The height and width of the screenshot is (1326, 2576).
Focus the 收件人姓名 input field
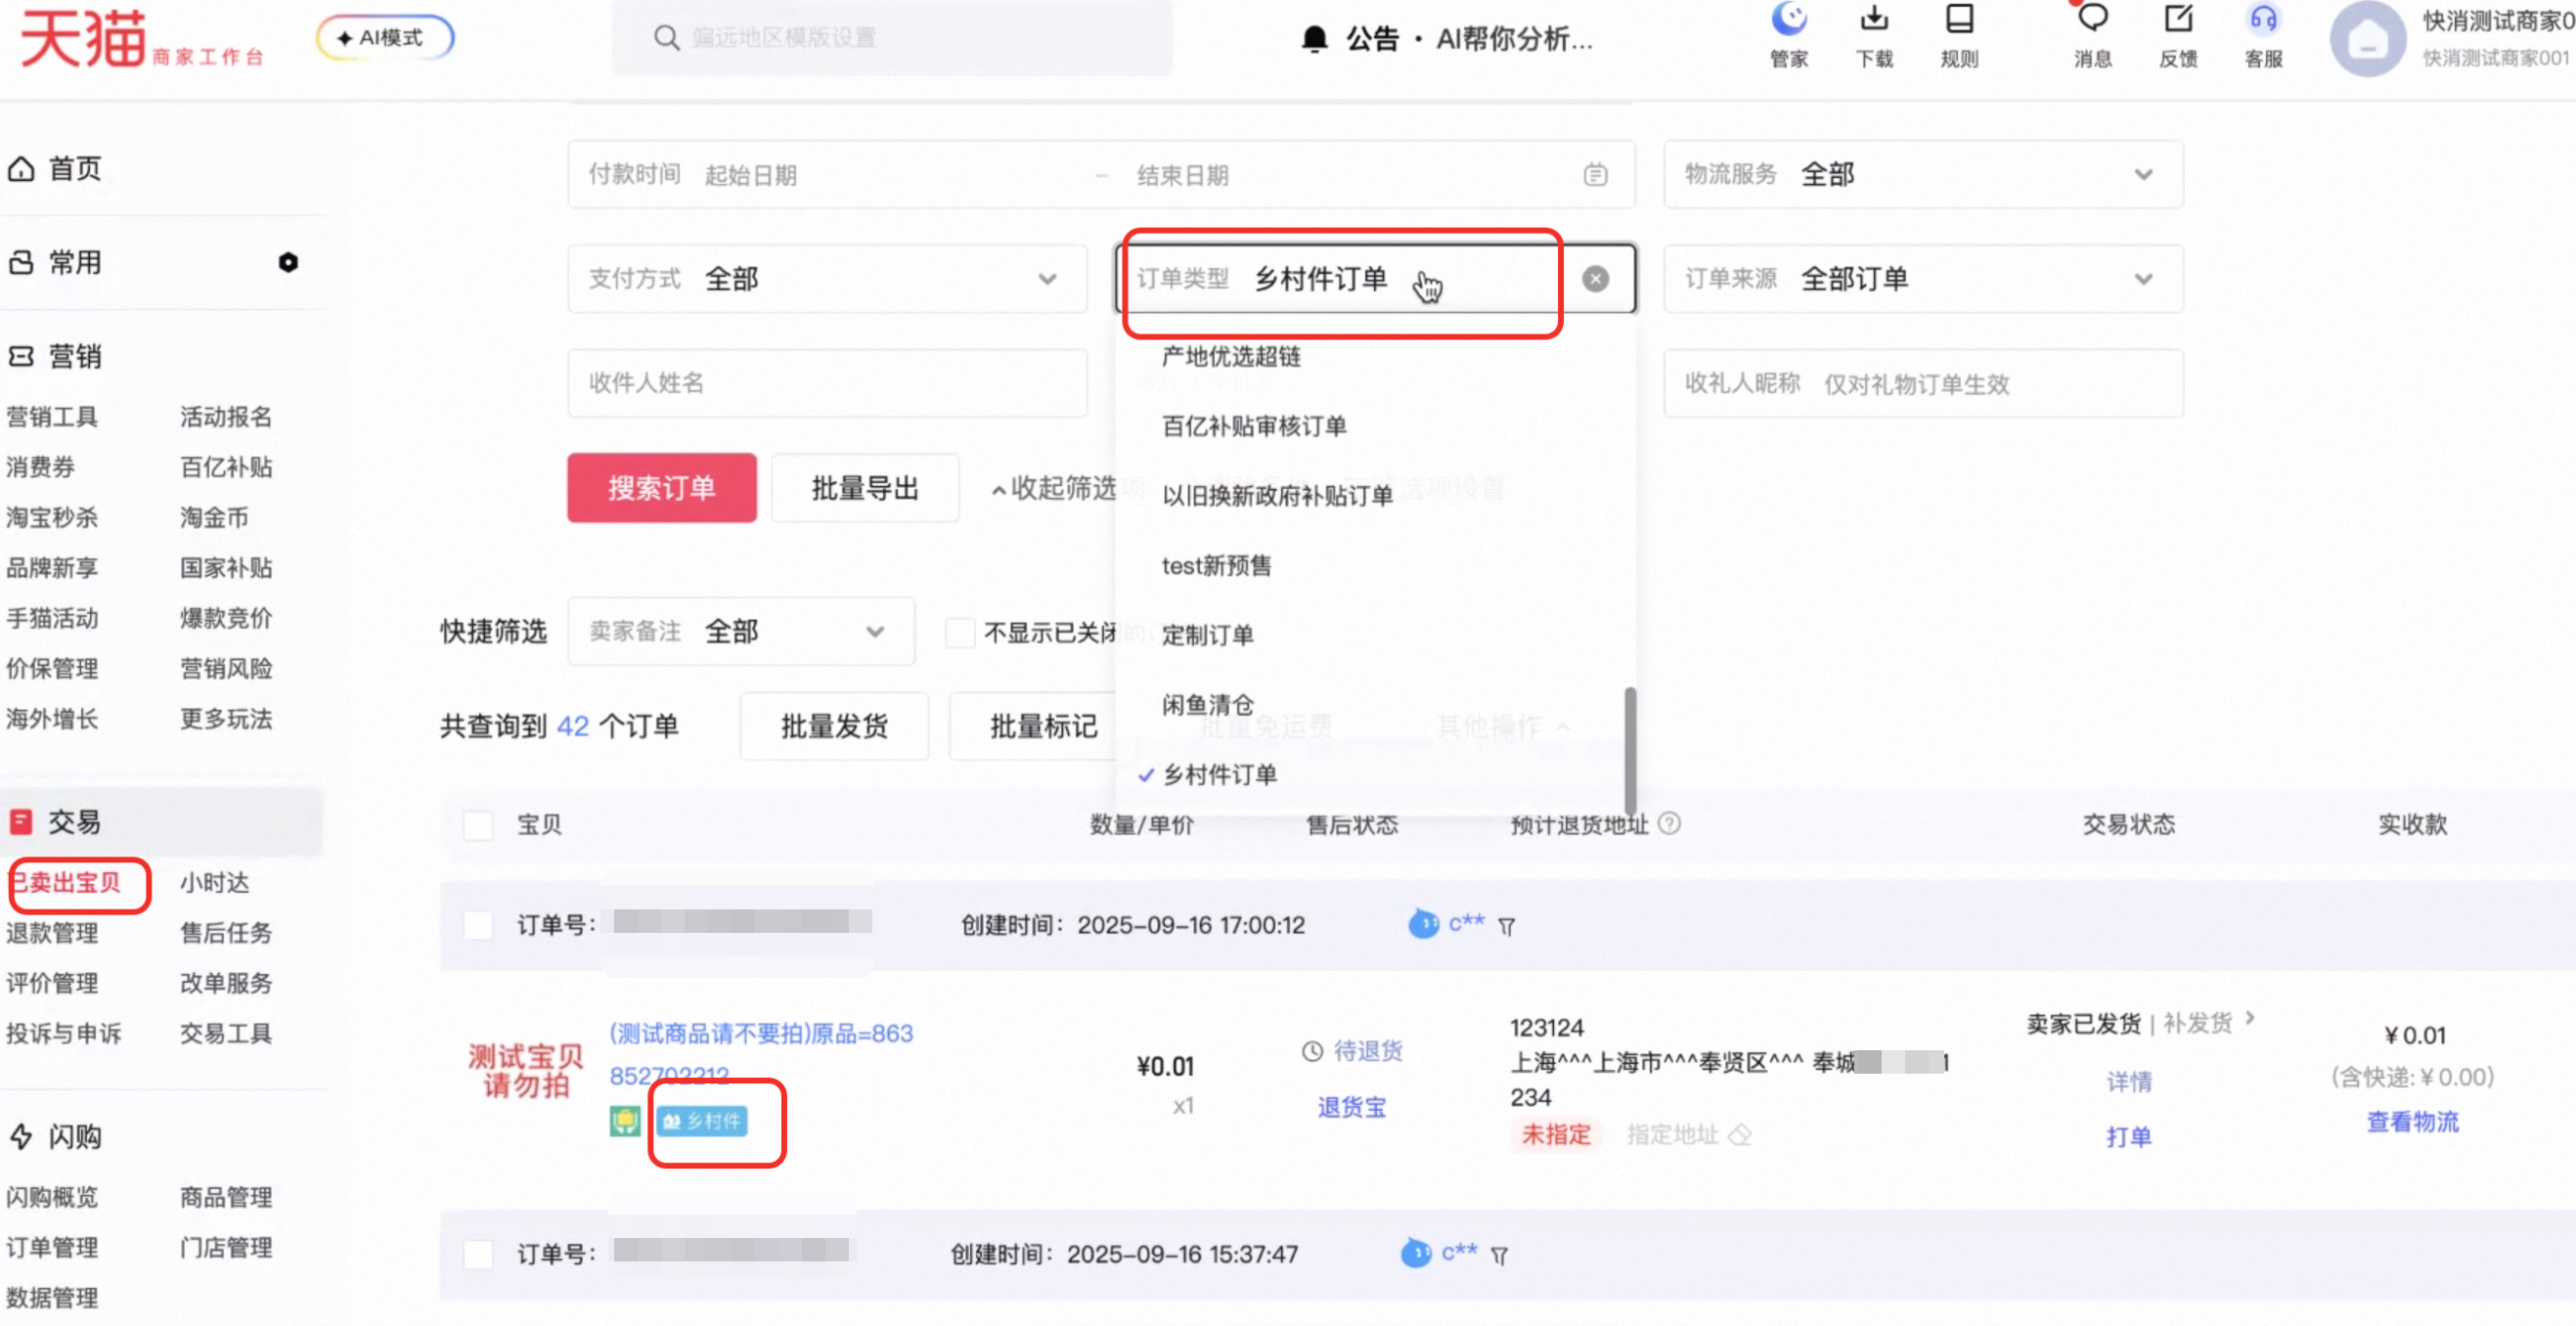pyautogui.click(x=827, y=383)
